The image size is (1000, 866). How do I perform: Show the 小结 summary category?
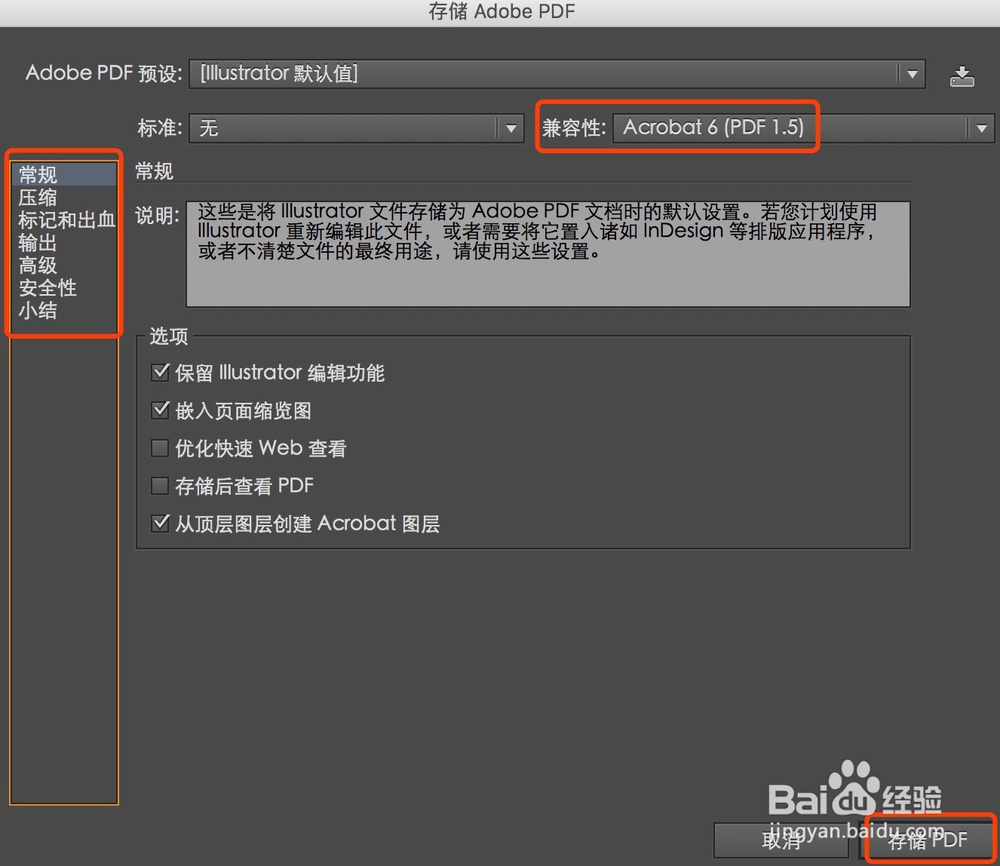coord(64,311)
